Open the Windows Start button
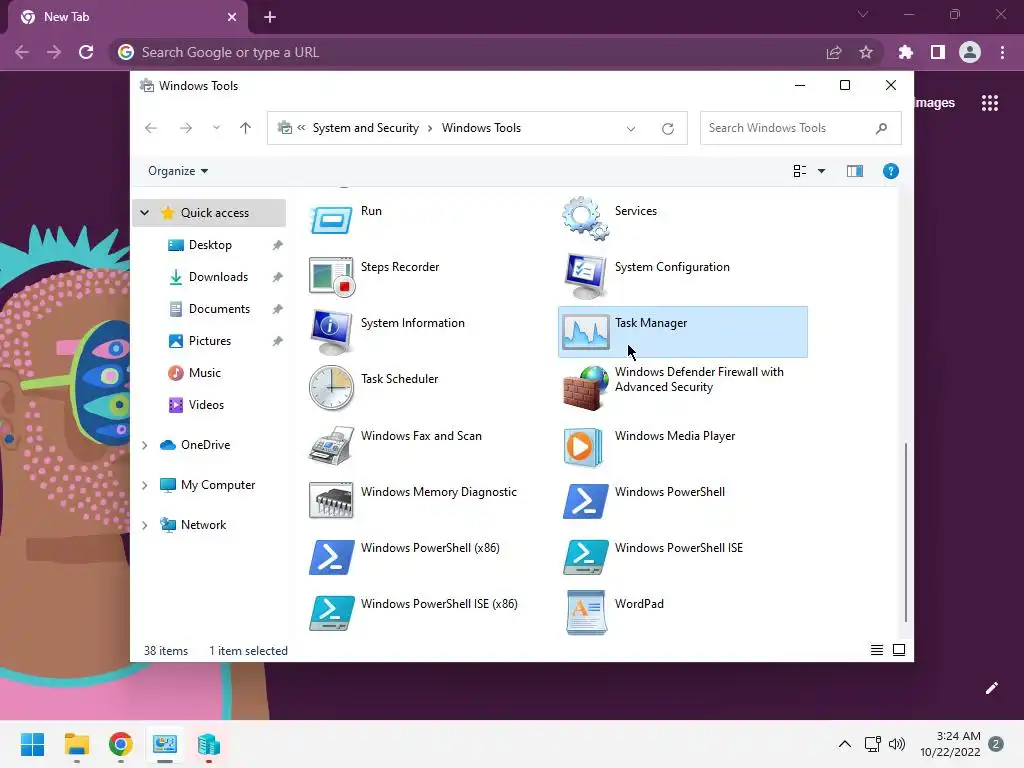The width and height of the screenshot is (1024, 768). 33,744
